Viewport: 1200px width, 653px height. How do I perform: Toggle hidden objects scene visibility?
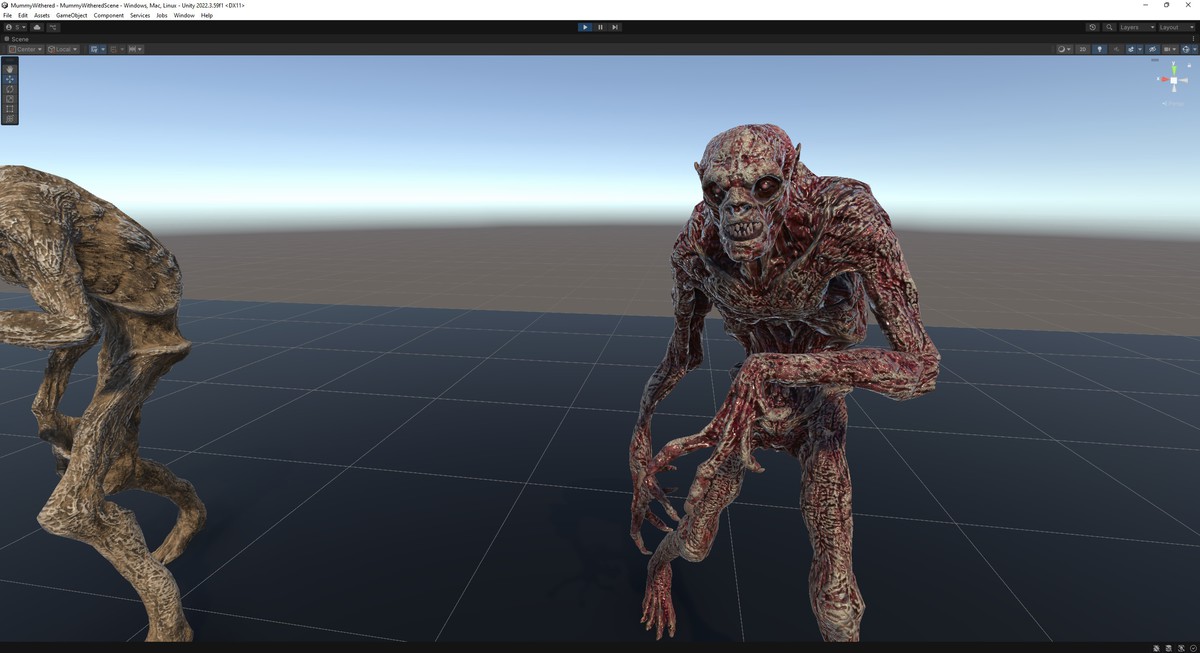pyautogui.click(x=1152, y=49)
